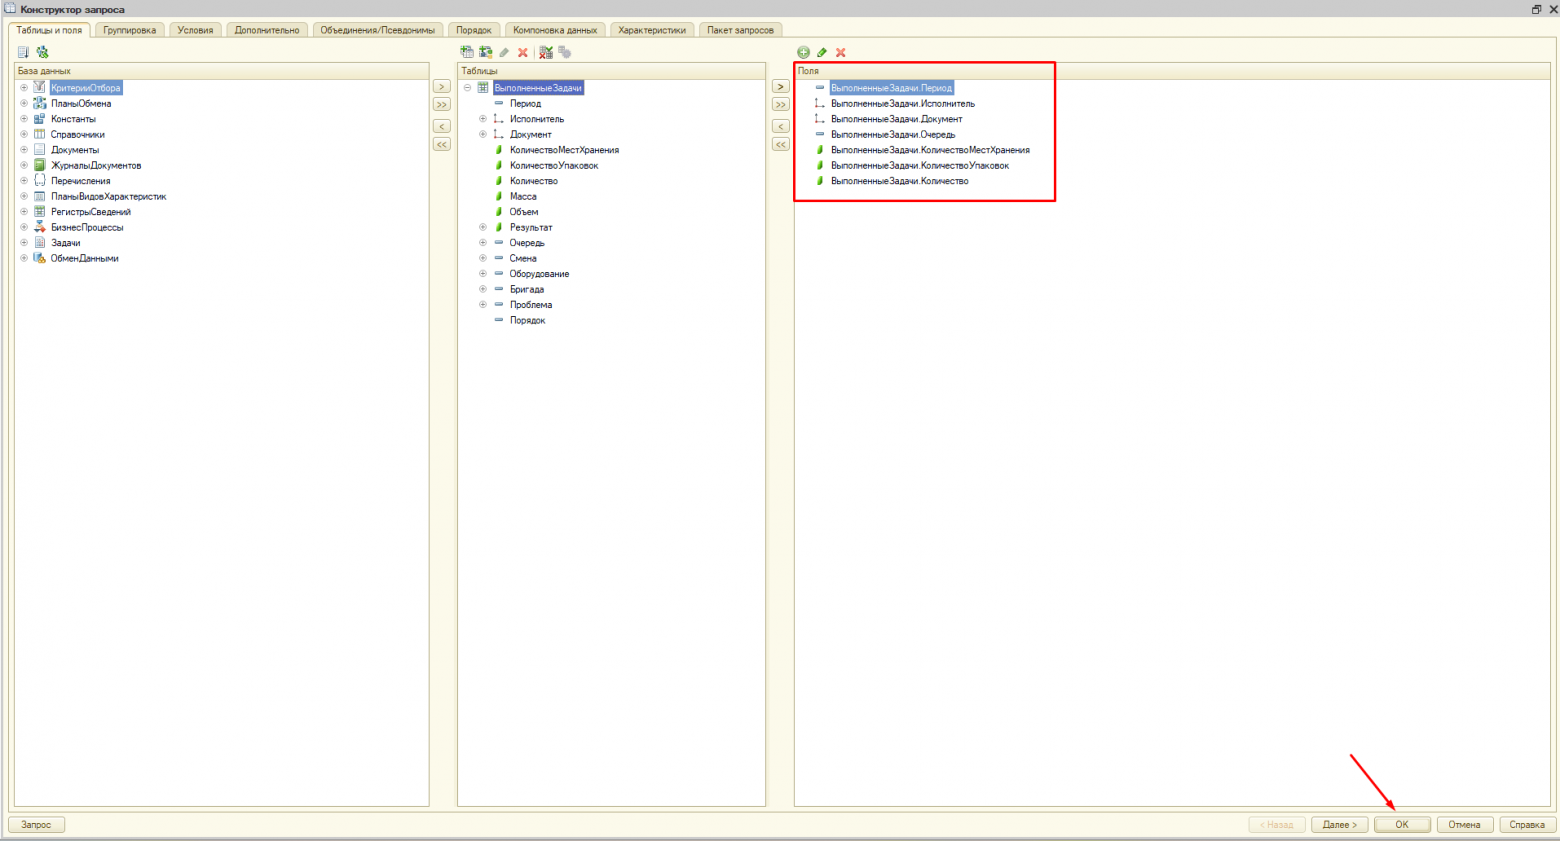The image size is (1560, 841).
Task: Click the green journal icon beside ЖурналыДокументов
Action: coord(40,165)
